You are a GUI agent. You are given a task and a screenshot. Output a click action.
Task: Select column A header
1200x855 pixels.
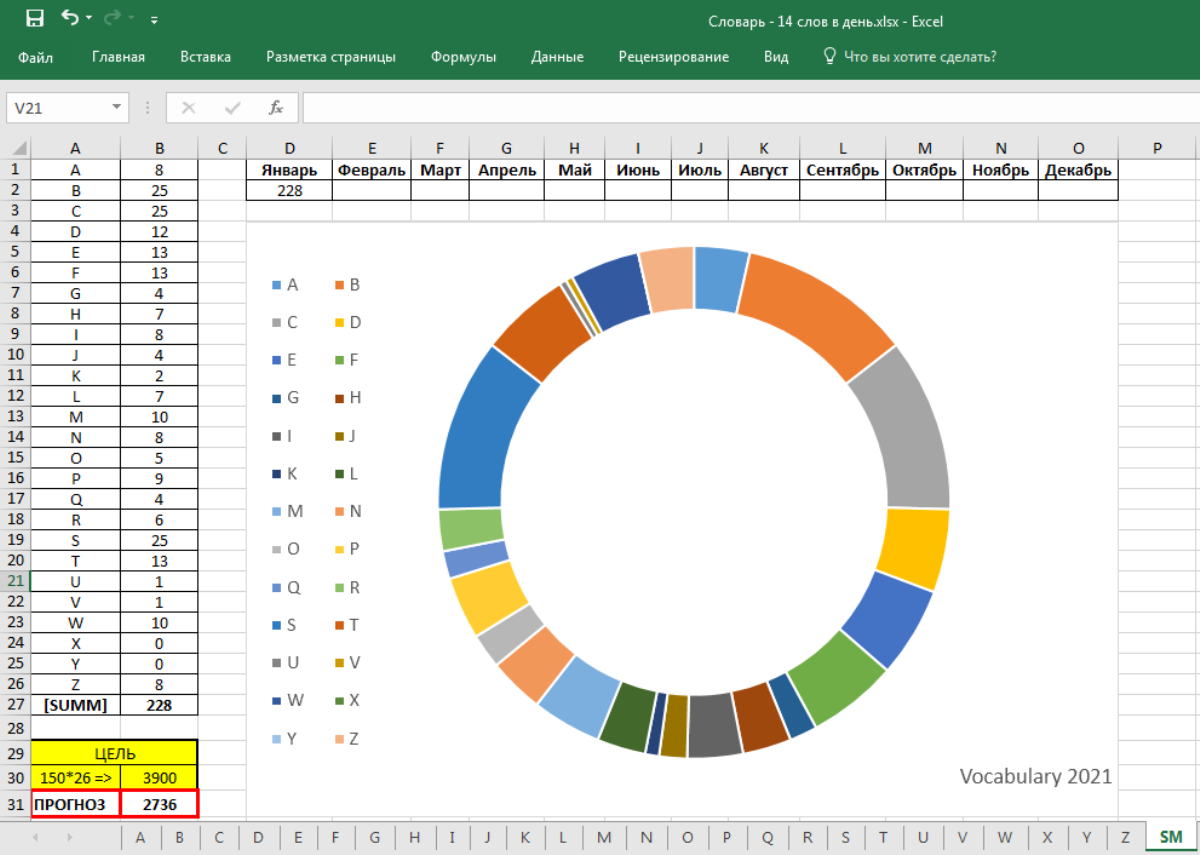pyautogui.click(x=76, y=148)
